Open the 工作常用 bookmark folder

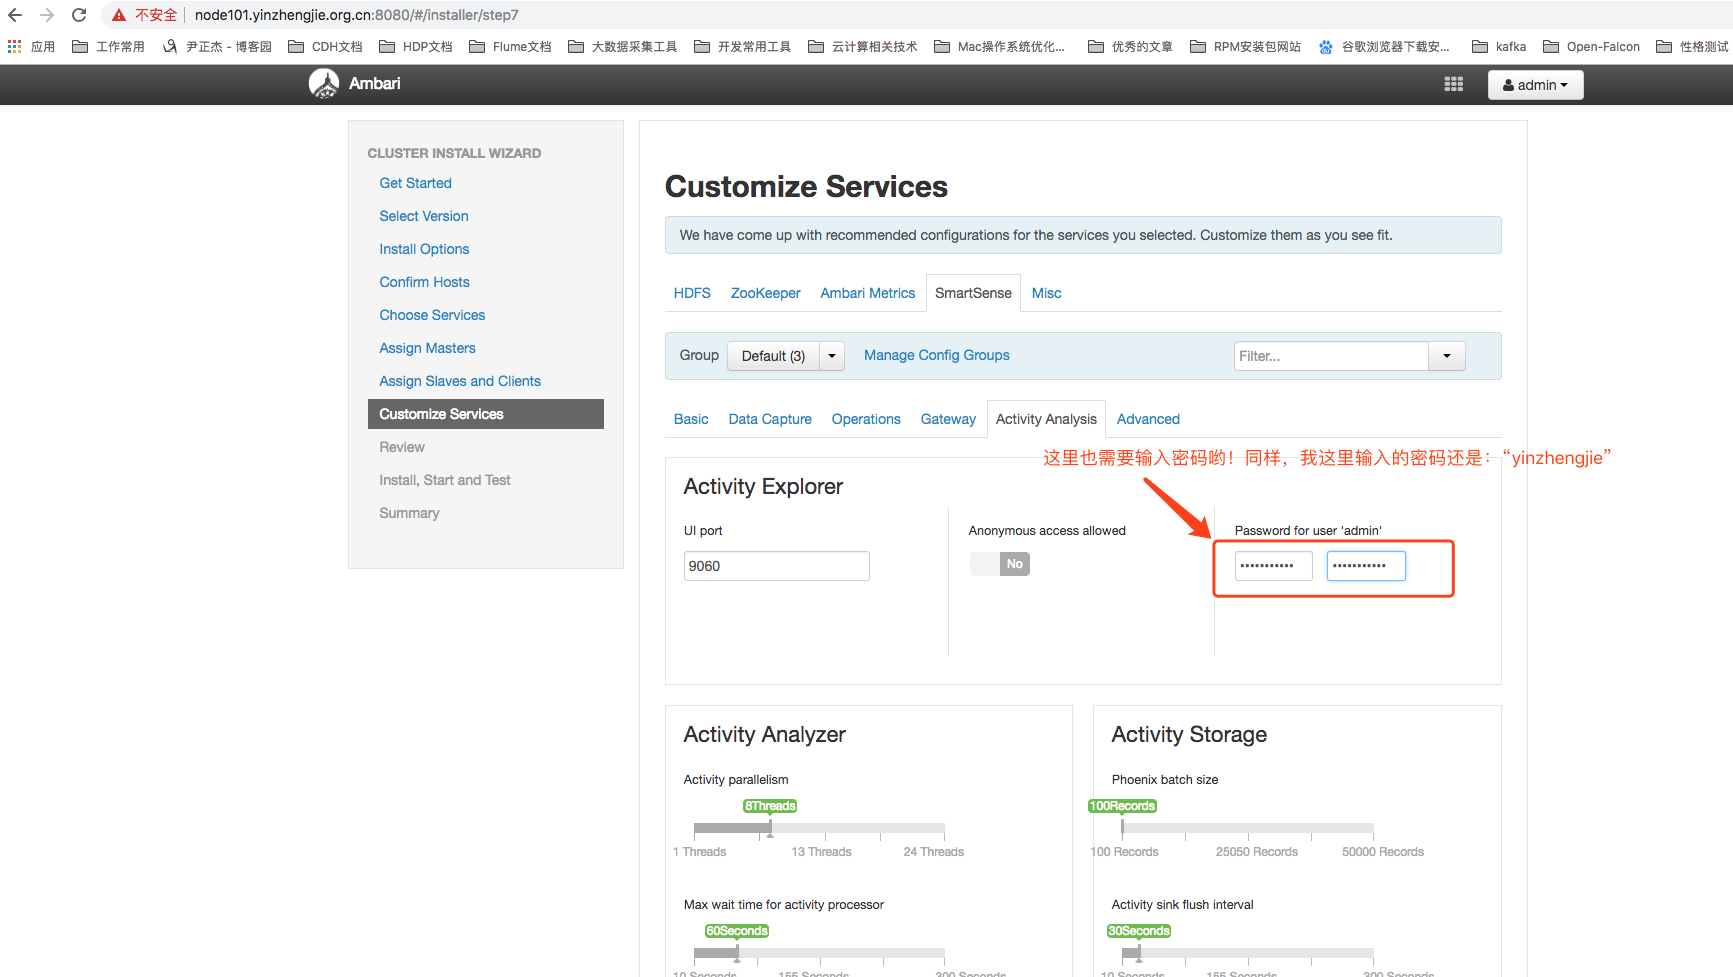pos(108,46)
